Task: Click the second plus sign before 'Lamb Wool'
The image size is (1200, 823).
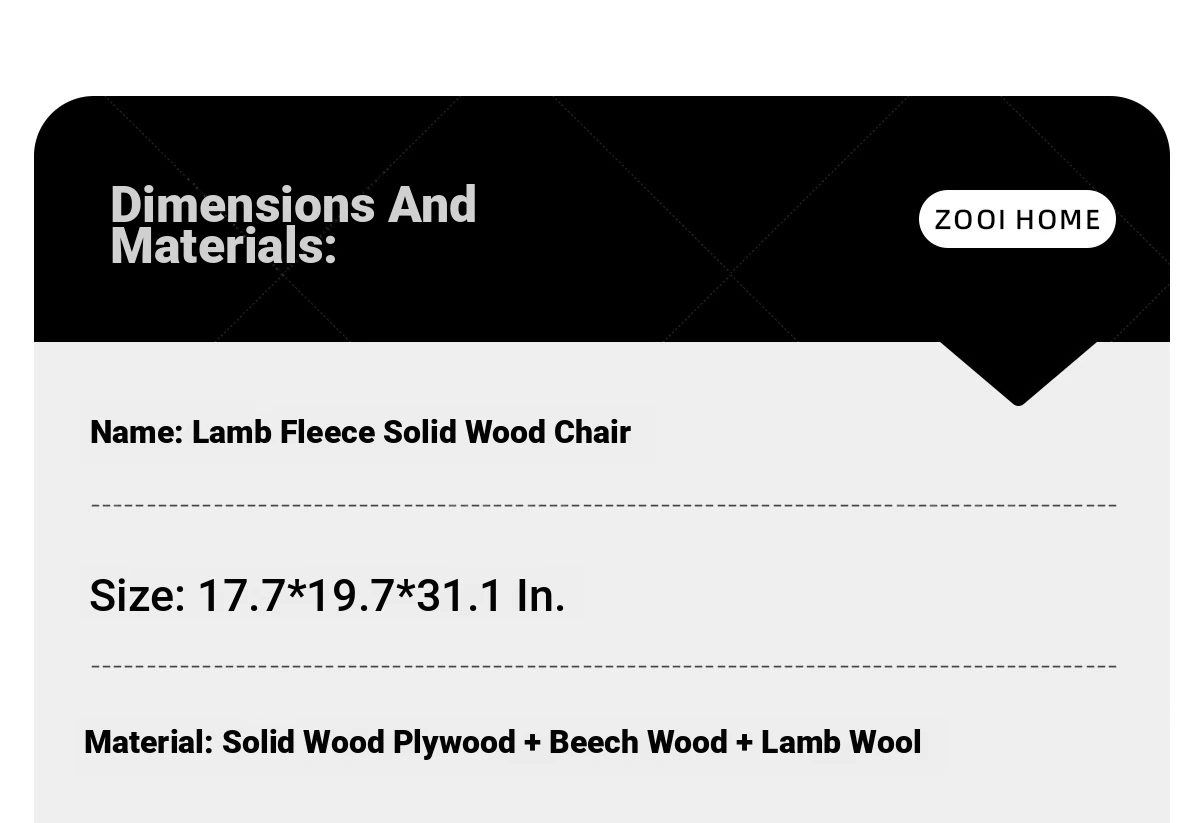Action: pos(744,743)
